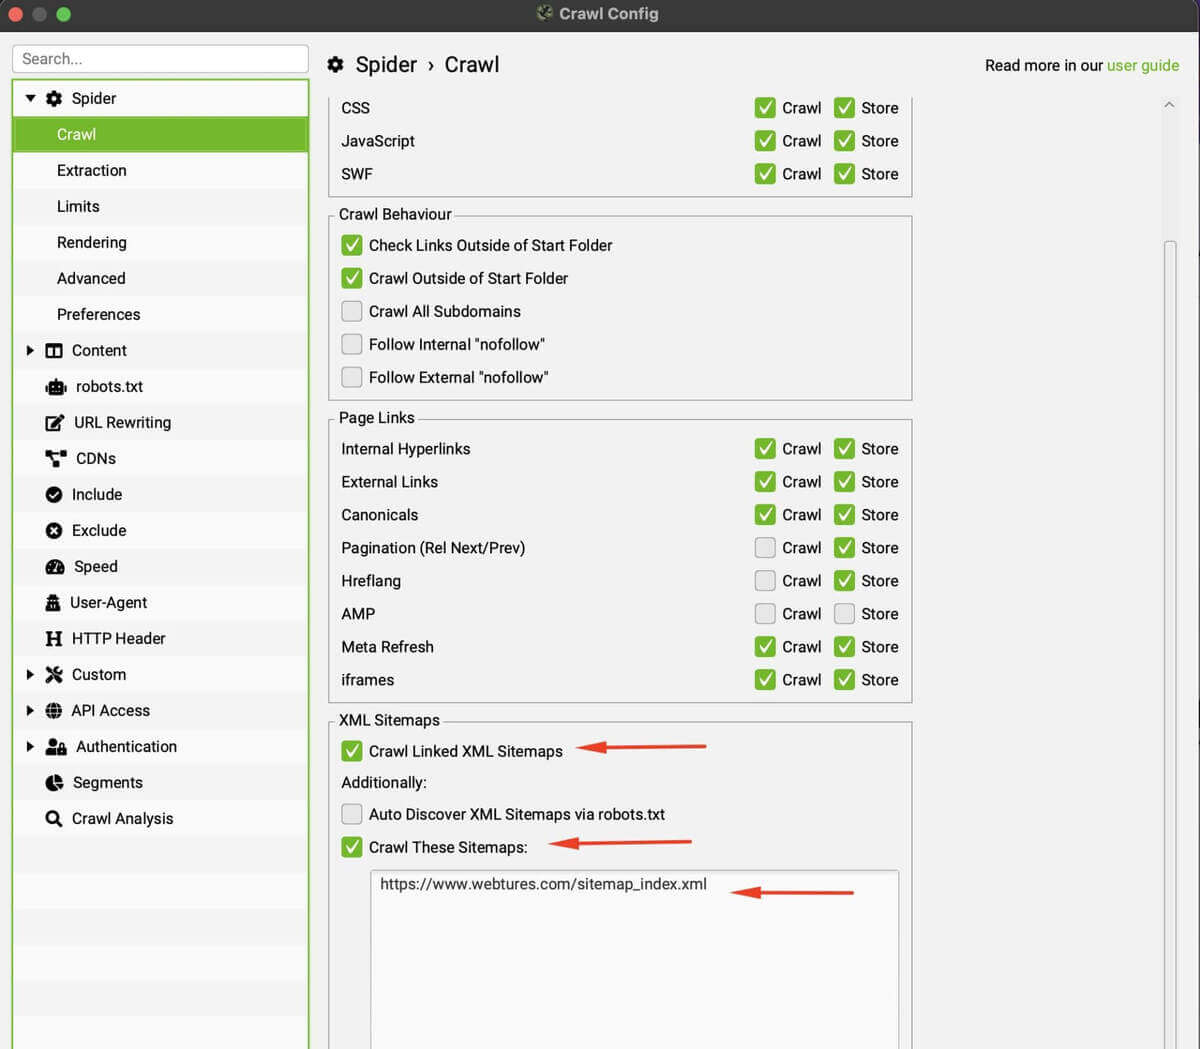Enable the Crawl checkbox for Hreflang
The width and height of the screenshot is (1200, 1049).
(765, 581)
